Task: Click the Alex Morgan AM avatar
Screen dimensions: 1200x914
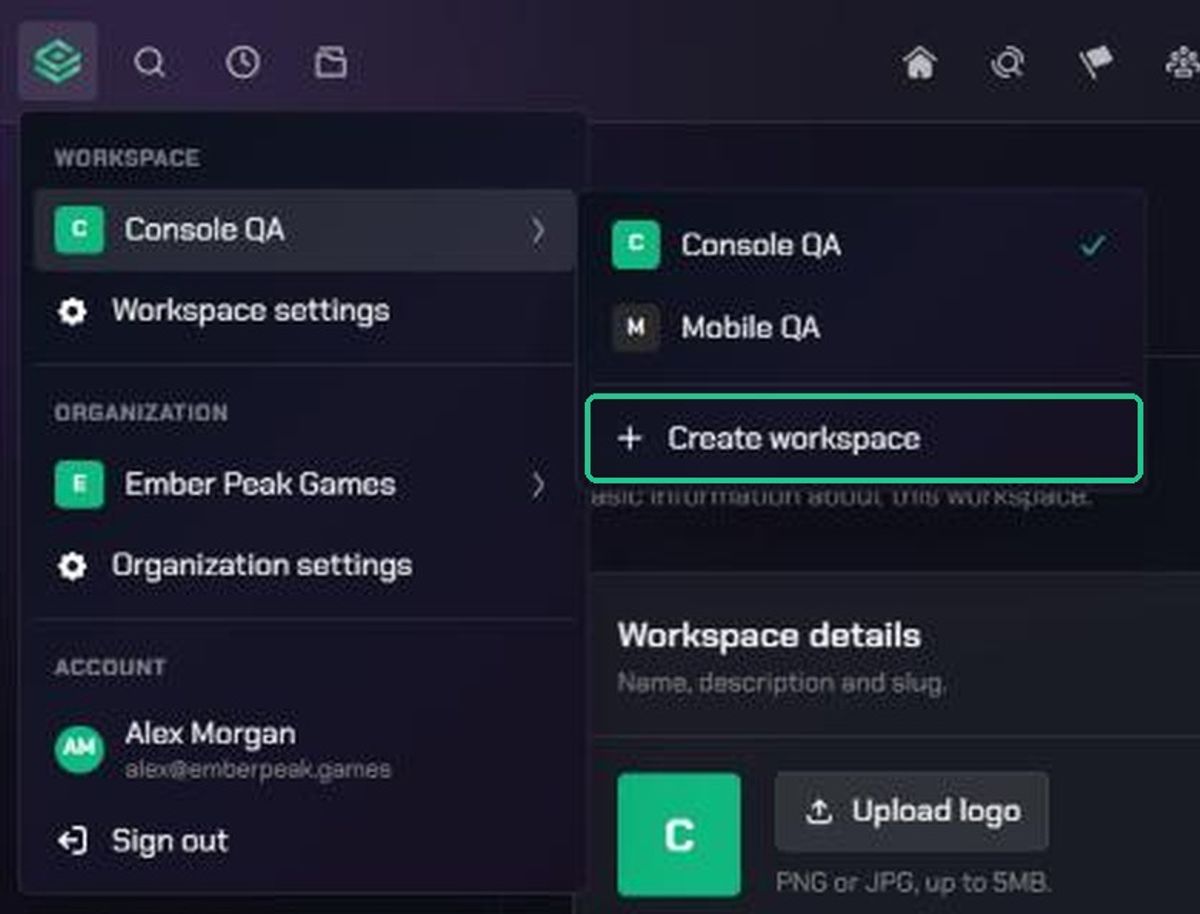Action: point(79,750)
